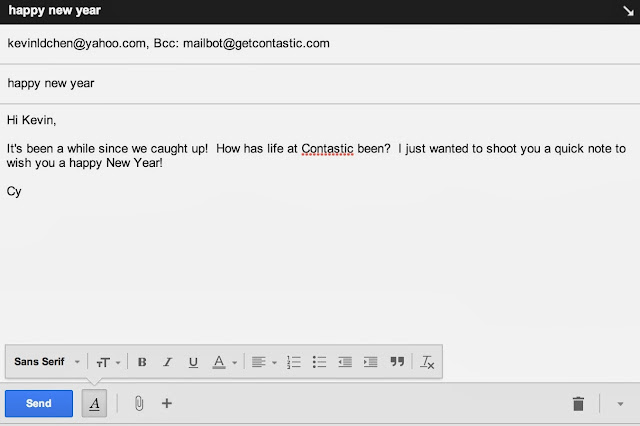Click the misspelled word 'Contastic'

pyautogui.click(x=327, y=149)
